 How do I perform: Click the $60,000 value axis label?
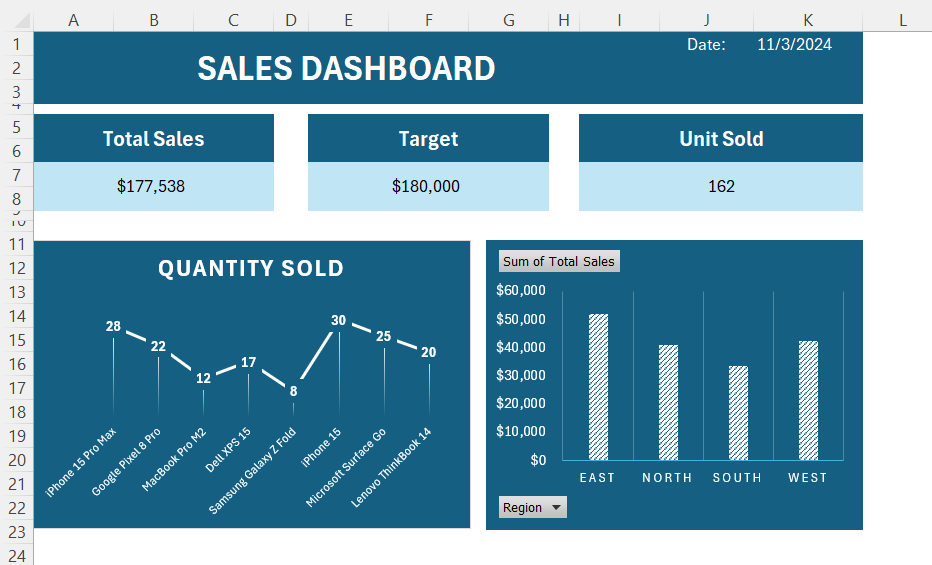[521, 291]
